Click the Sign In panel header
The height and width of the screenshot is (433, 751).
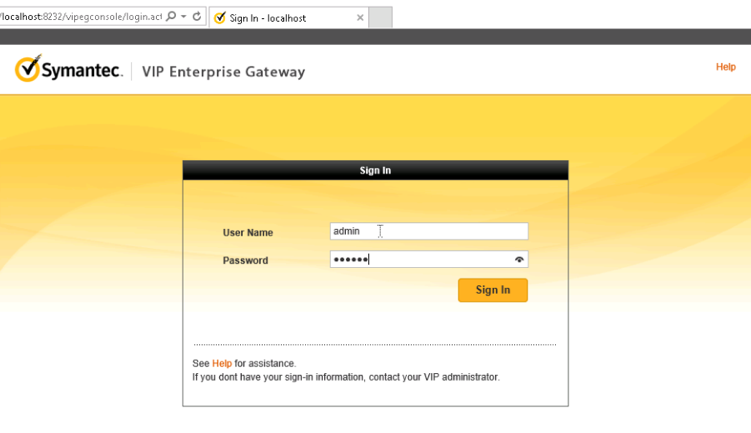375,171
